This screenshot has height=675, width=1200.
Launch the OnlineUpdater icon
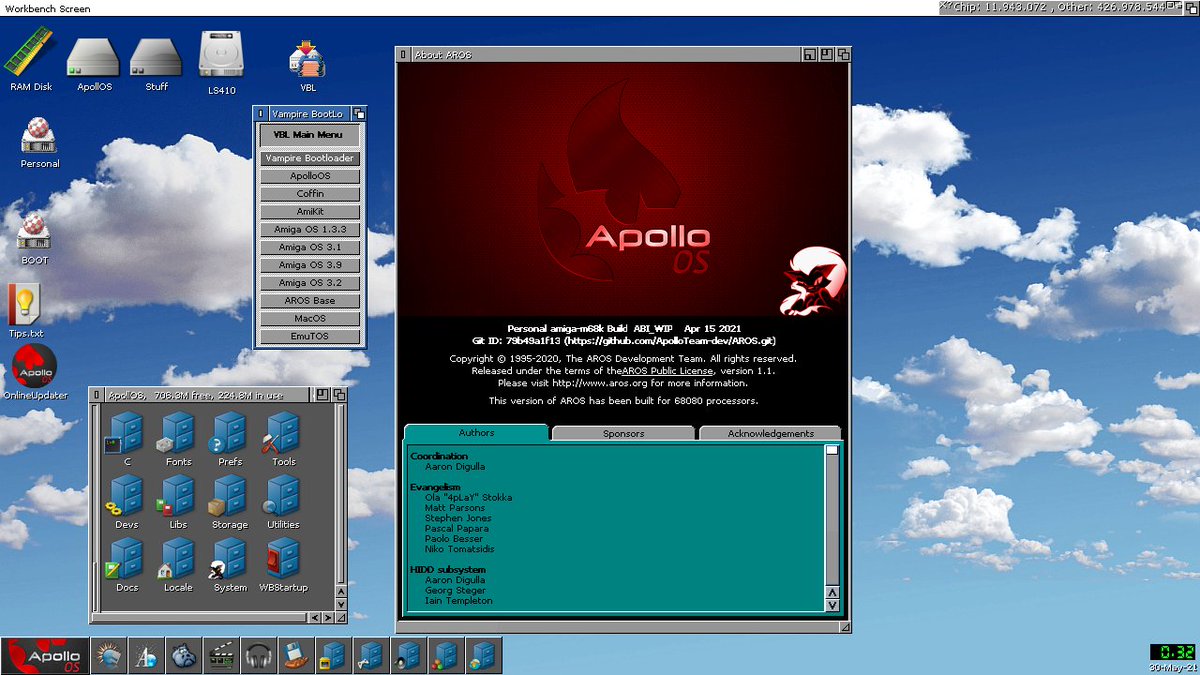(x=35, y=373)
